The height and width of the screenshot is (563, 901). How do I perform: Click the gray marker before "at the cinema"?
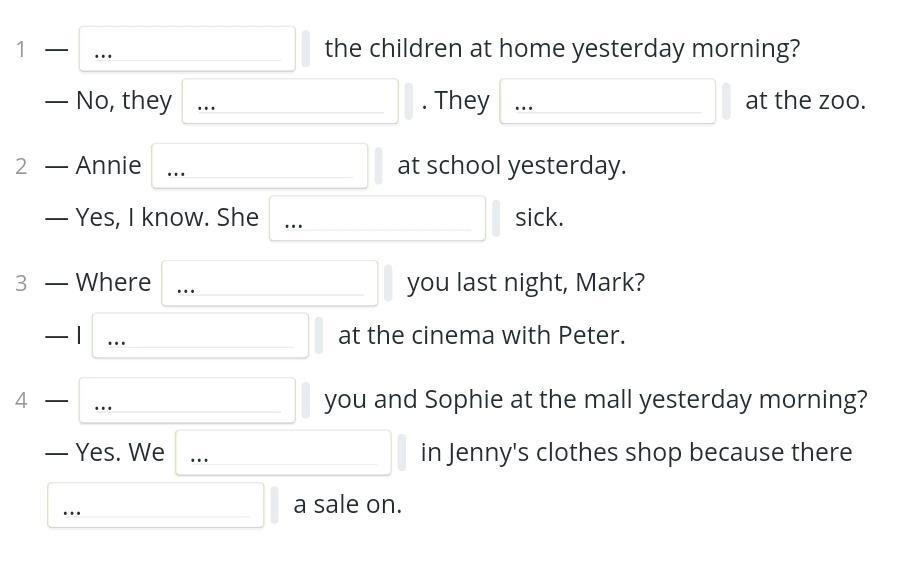[319, 336]
